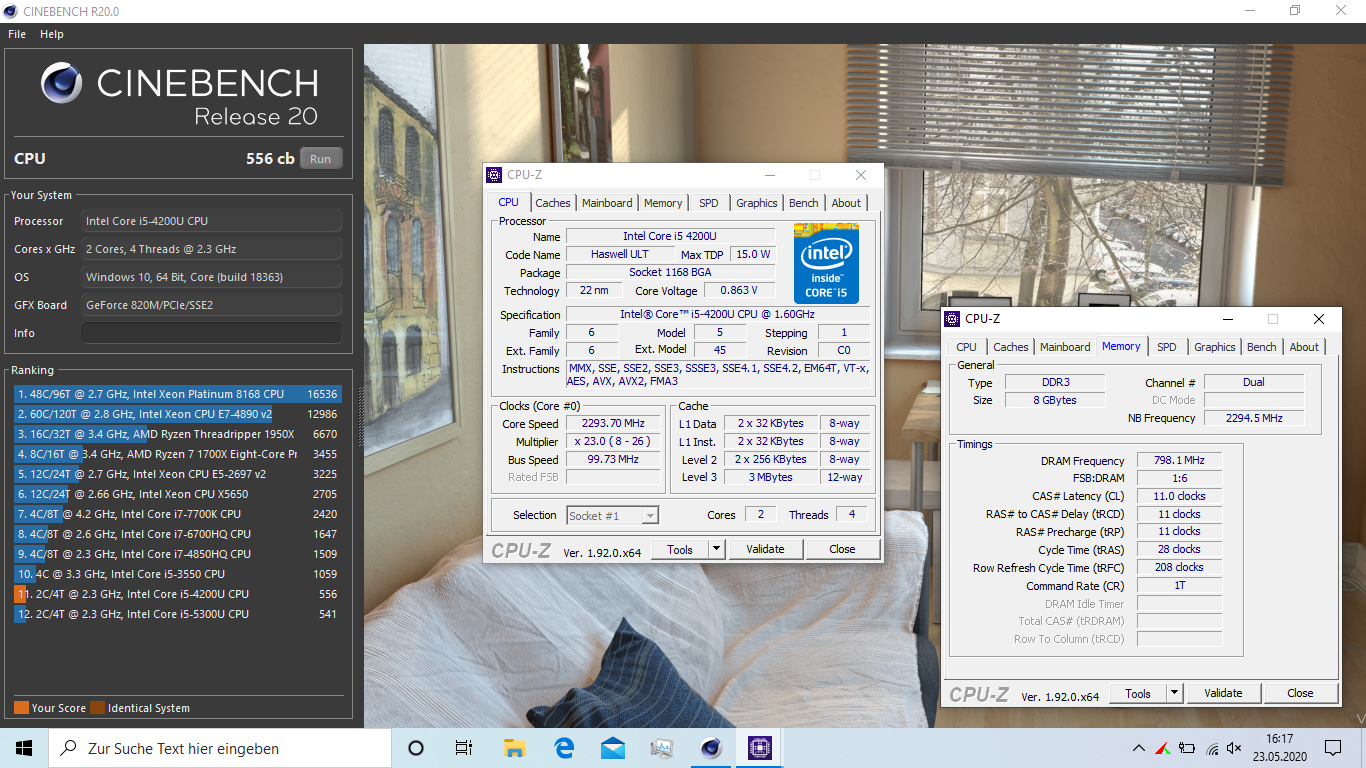Click CPU-Z icon in Memory window title bar
Image resolution: width=1366 pixels, height=768 pixels.
952,319
